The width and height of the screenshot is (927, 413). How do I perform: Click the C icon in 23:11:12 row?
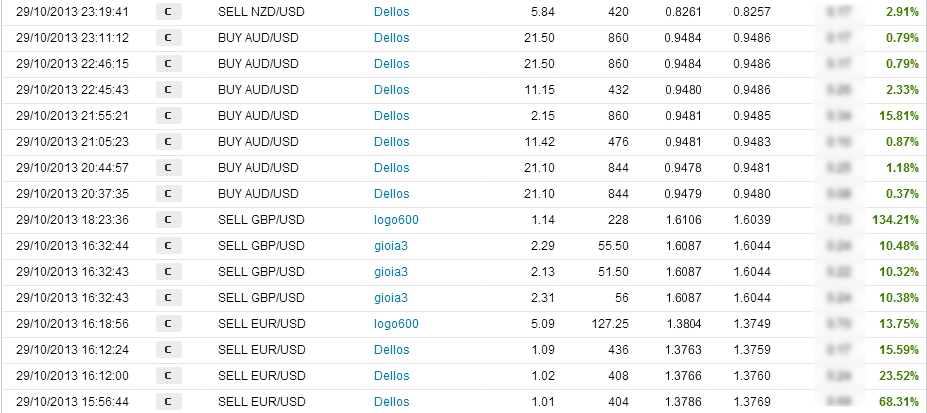pyautogui.click(x=168, y=38)
